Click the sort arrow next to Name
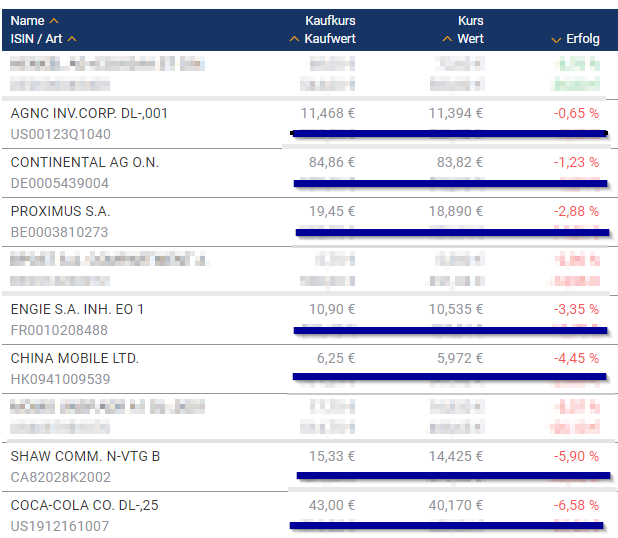The width and height of the screenshot is (618, 538). pyautogui.click(x=54, y=21)
